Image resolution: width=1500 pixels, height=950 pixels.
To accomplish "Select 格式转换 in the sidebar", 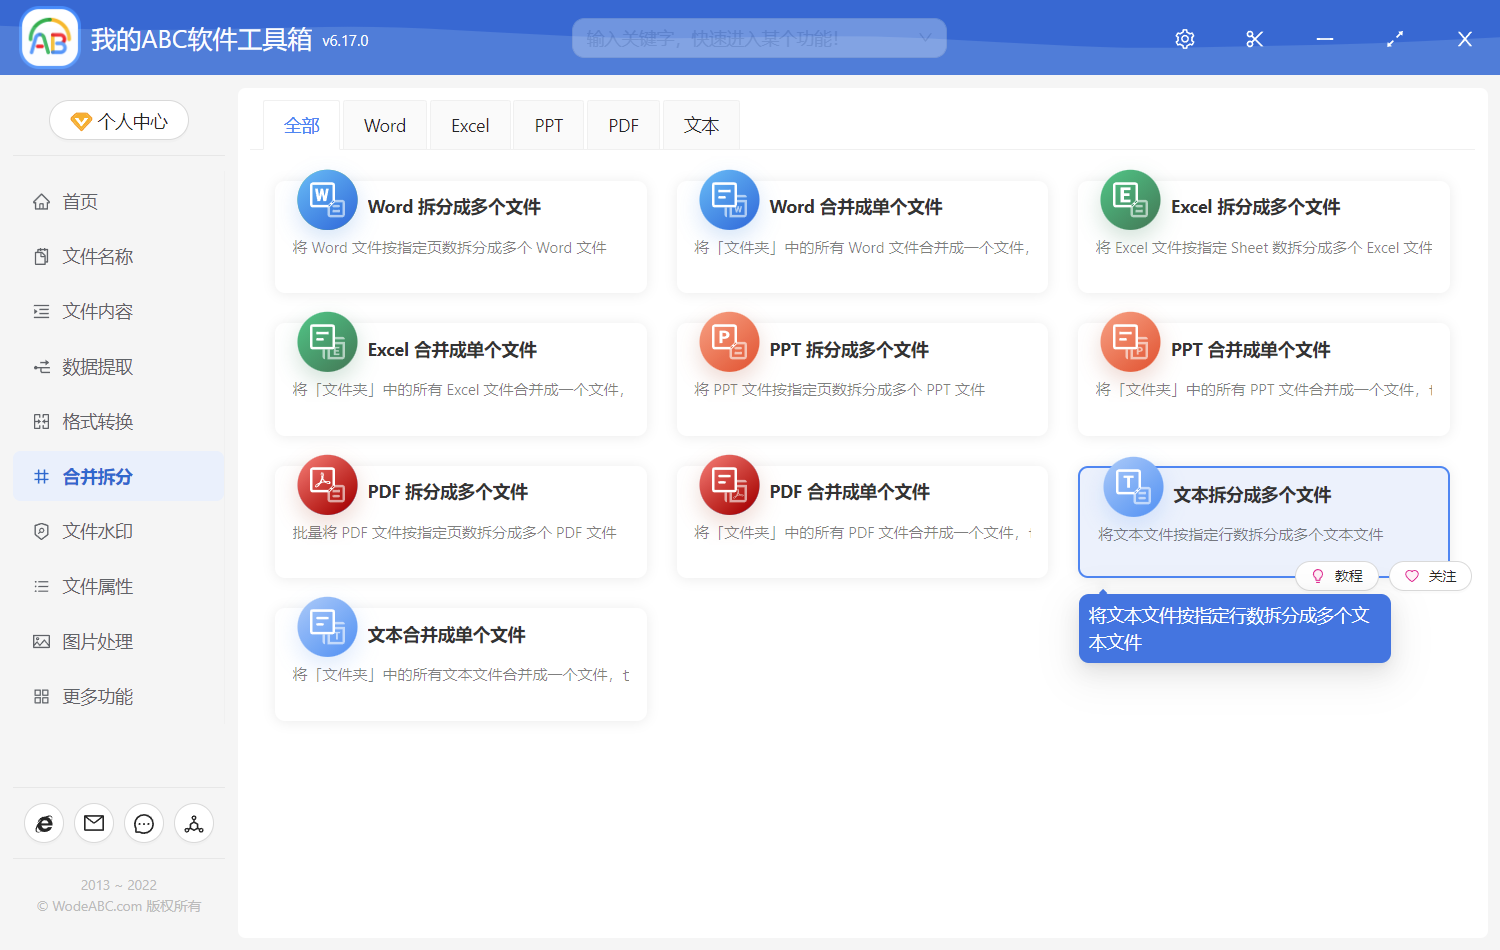I will (x=95, y=421).
